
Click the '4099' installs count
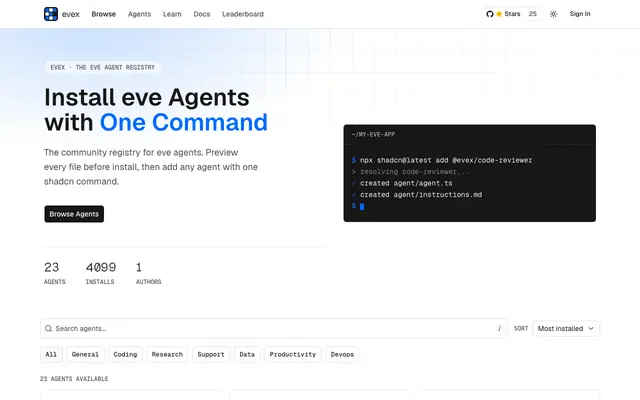[101, 267]
